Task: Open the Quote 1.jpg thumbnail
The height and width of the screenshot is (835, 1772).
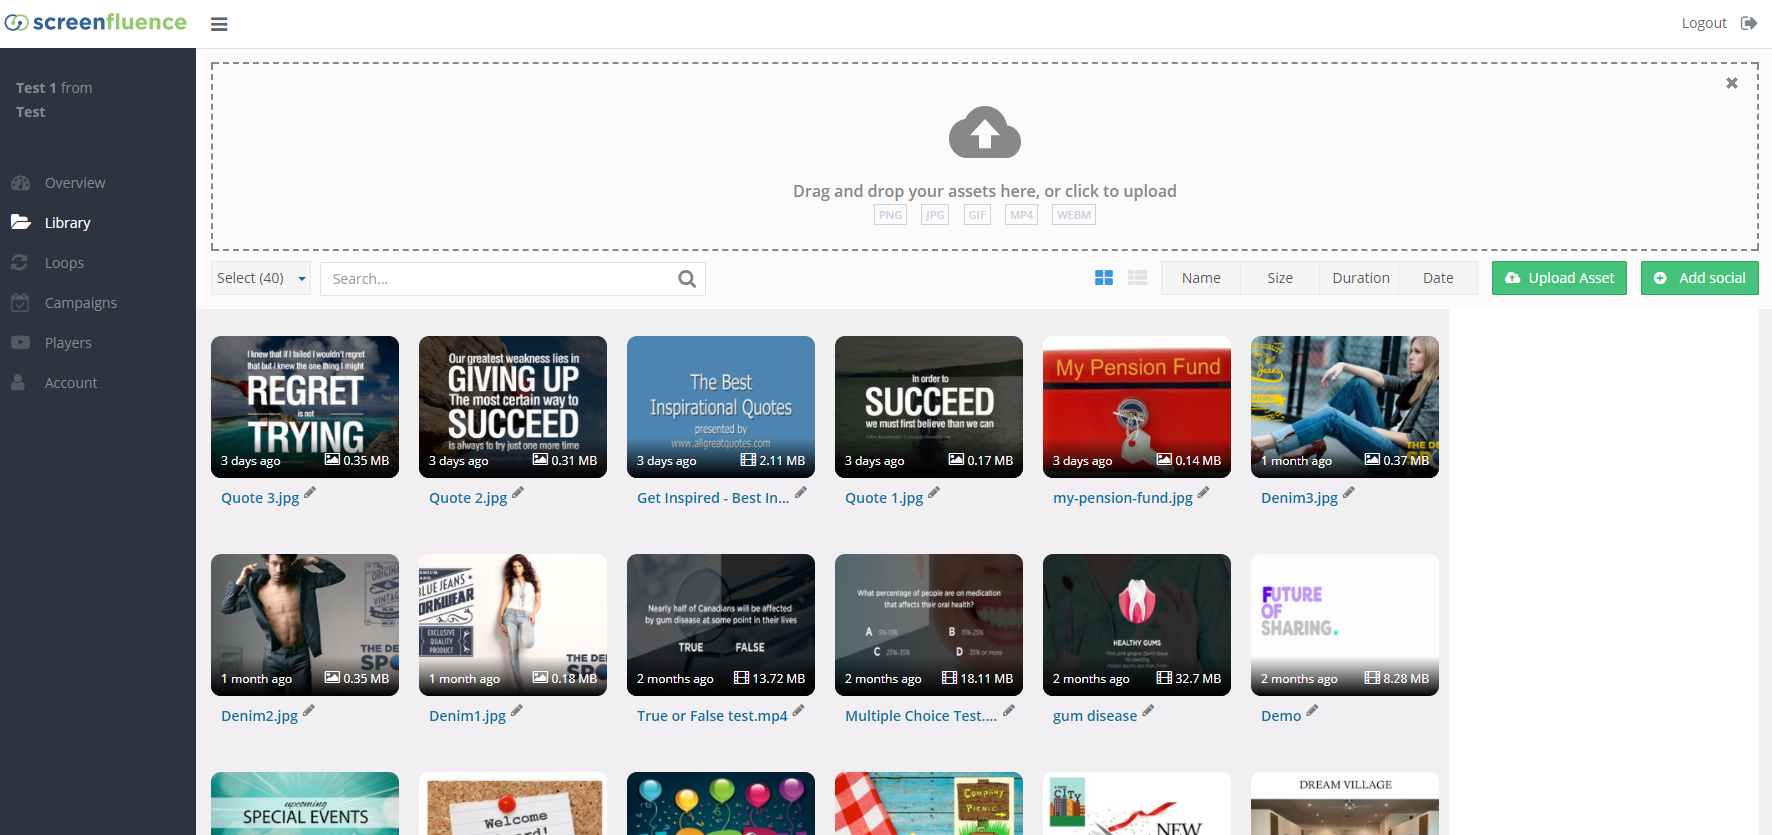Action: click(x=929, y=407)
